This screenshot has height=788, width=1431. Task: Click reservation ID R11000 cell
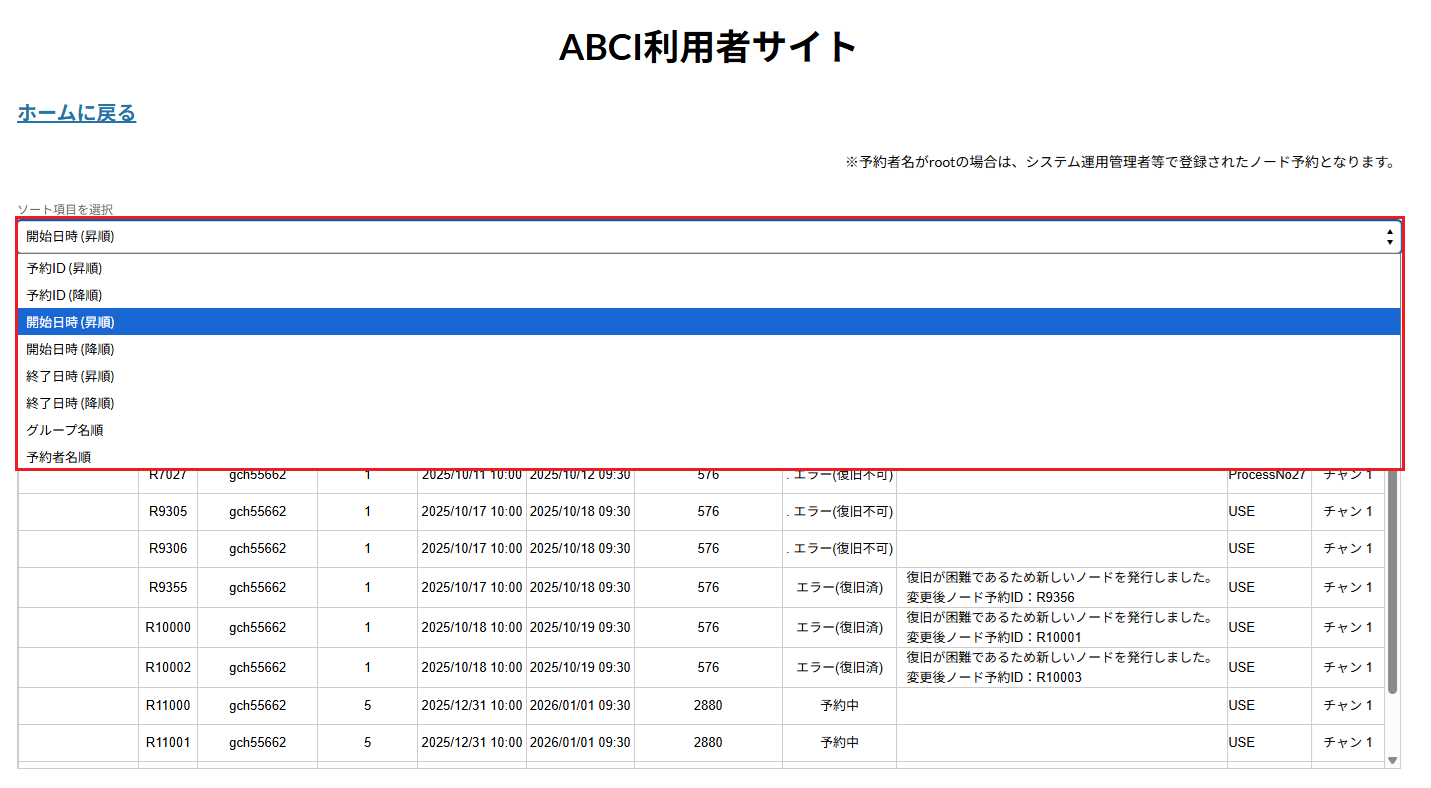(x=168, y=705)
